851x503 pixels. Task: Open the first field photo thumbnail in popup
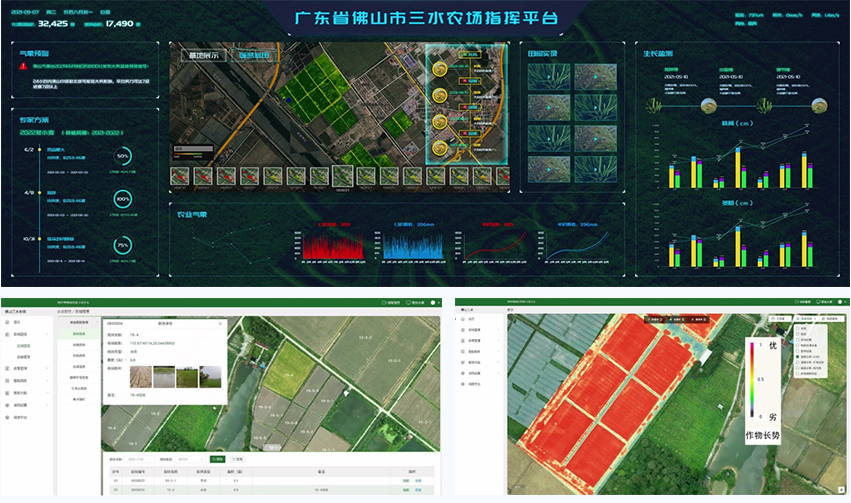tap(139, 377)
